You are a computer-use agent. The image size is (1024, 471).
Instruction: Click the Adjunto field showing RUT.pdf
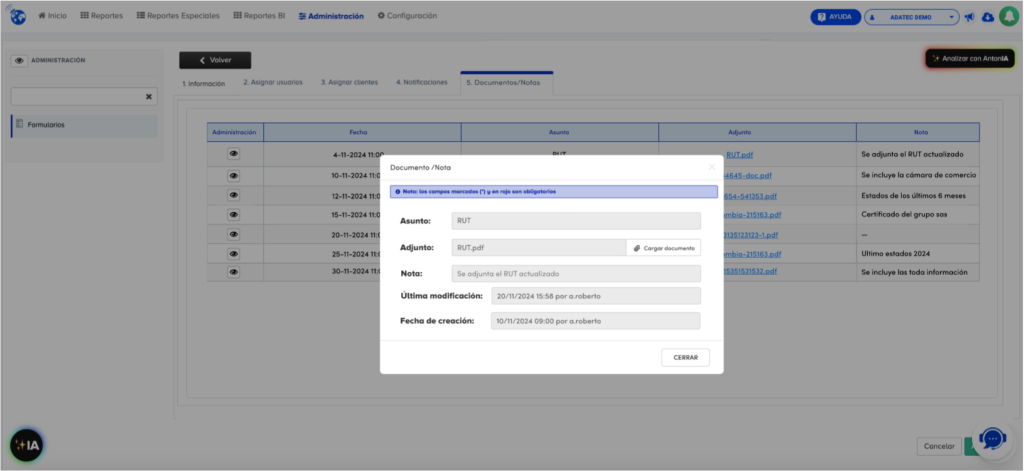click(x=539, y=248)
